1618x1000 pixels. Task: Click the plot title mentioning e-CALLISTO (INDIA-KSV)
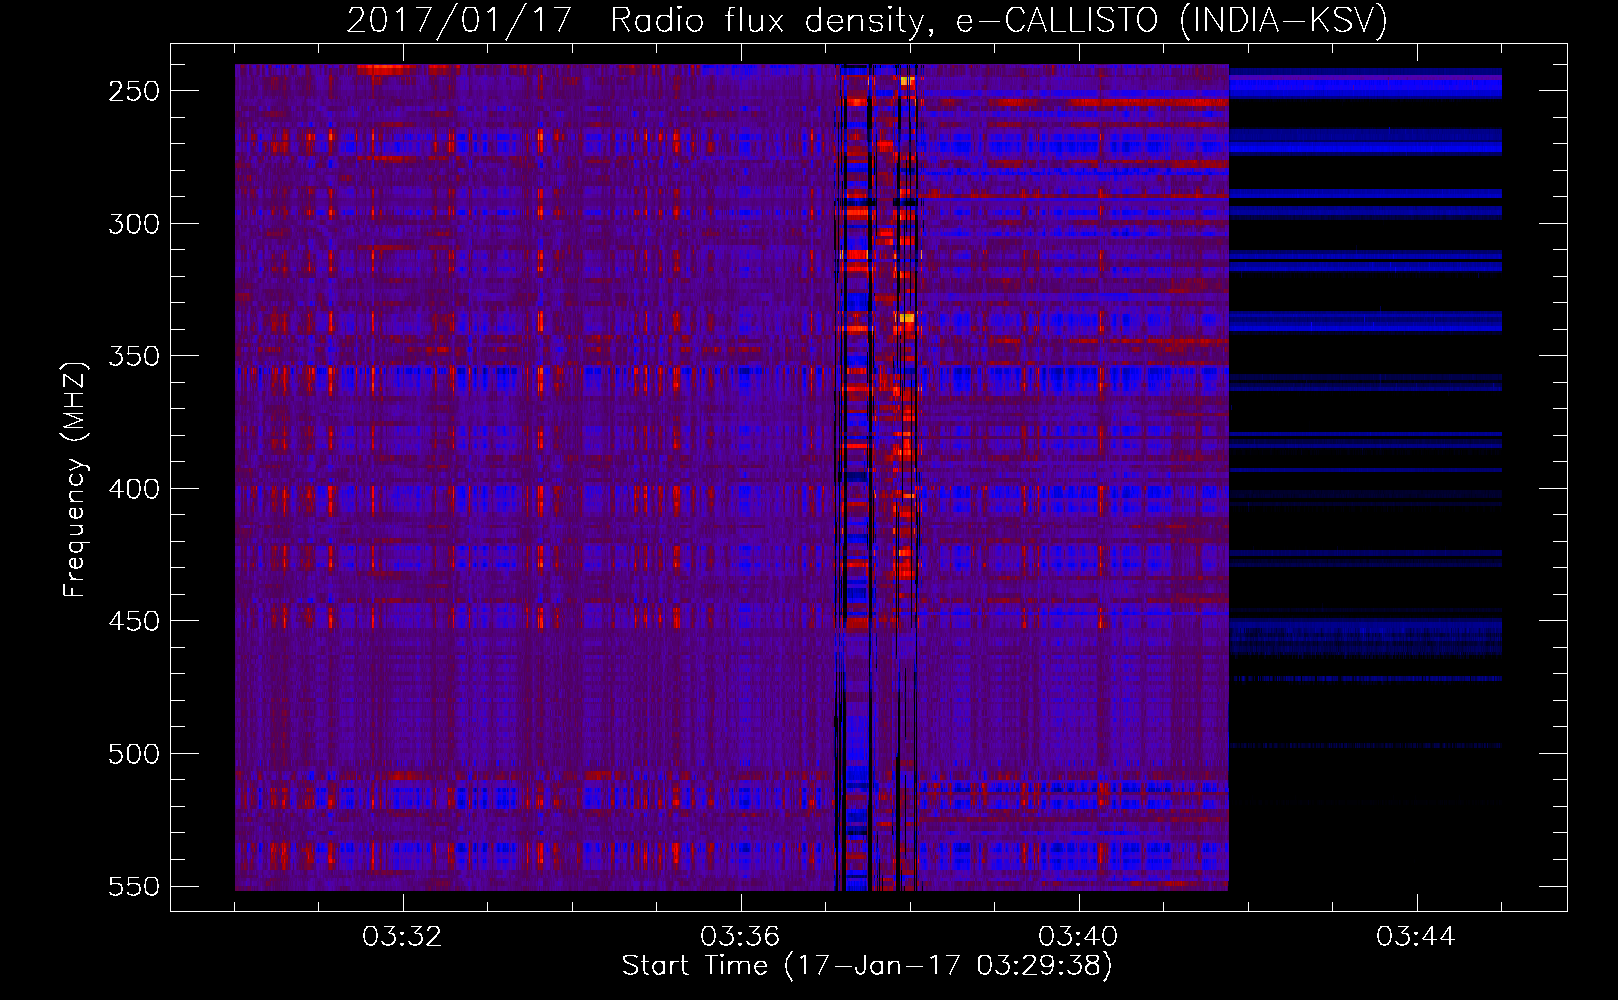tap(867, 20)
